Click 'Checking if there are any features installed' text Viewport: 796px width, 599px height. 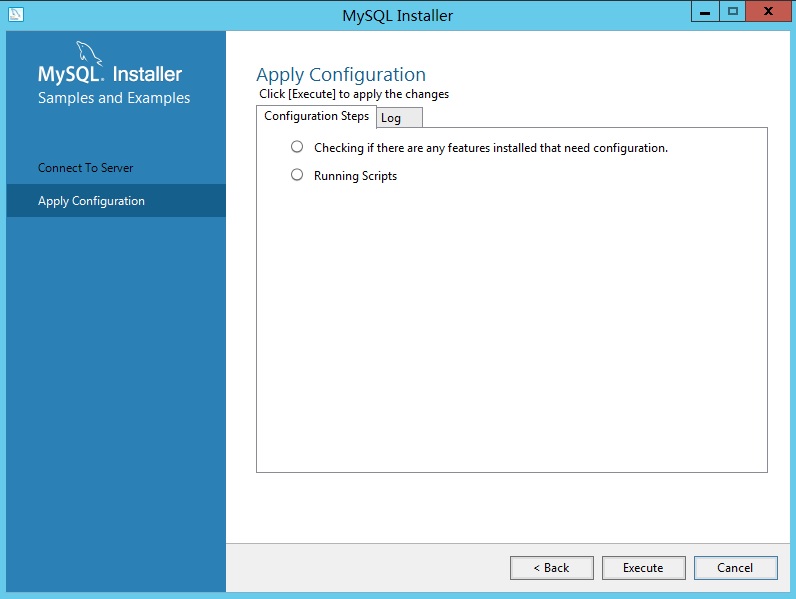[491, 148]
